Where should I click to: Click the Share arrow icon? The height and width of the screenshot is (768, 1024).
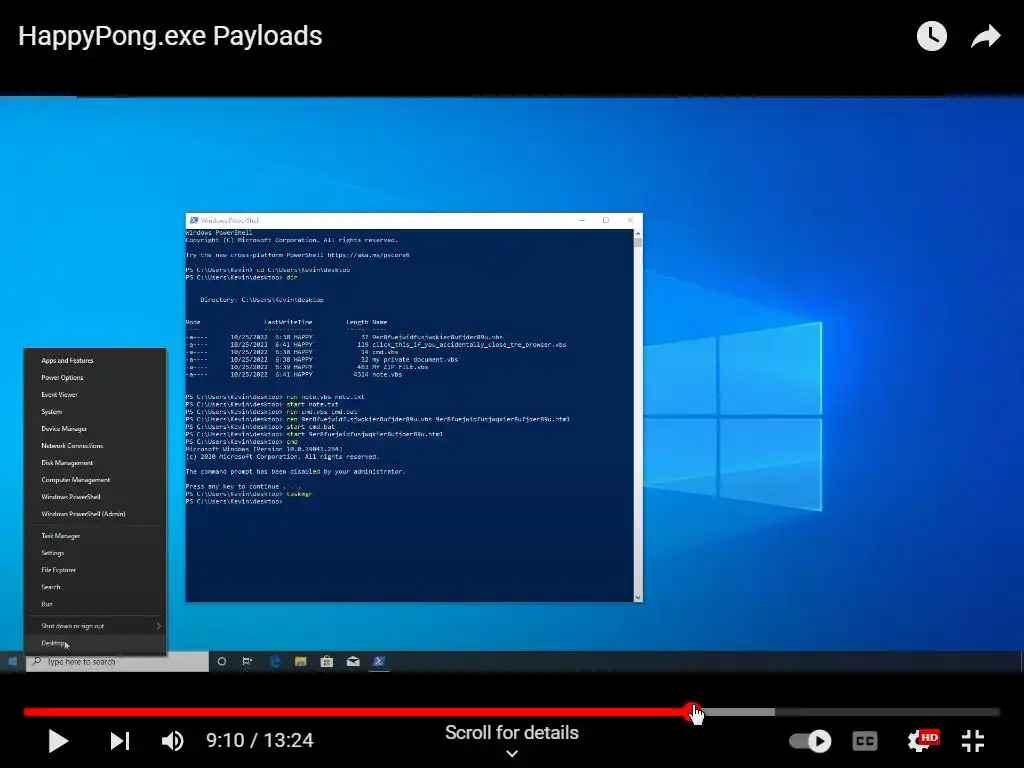click(x=985, y=36)
